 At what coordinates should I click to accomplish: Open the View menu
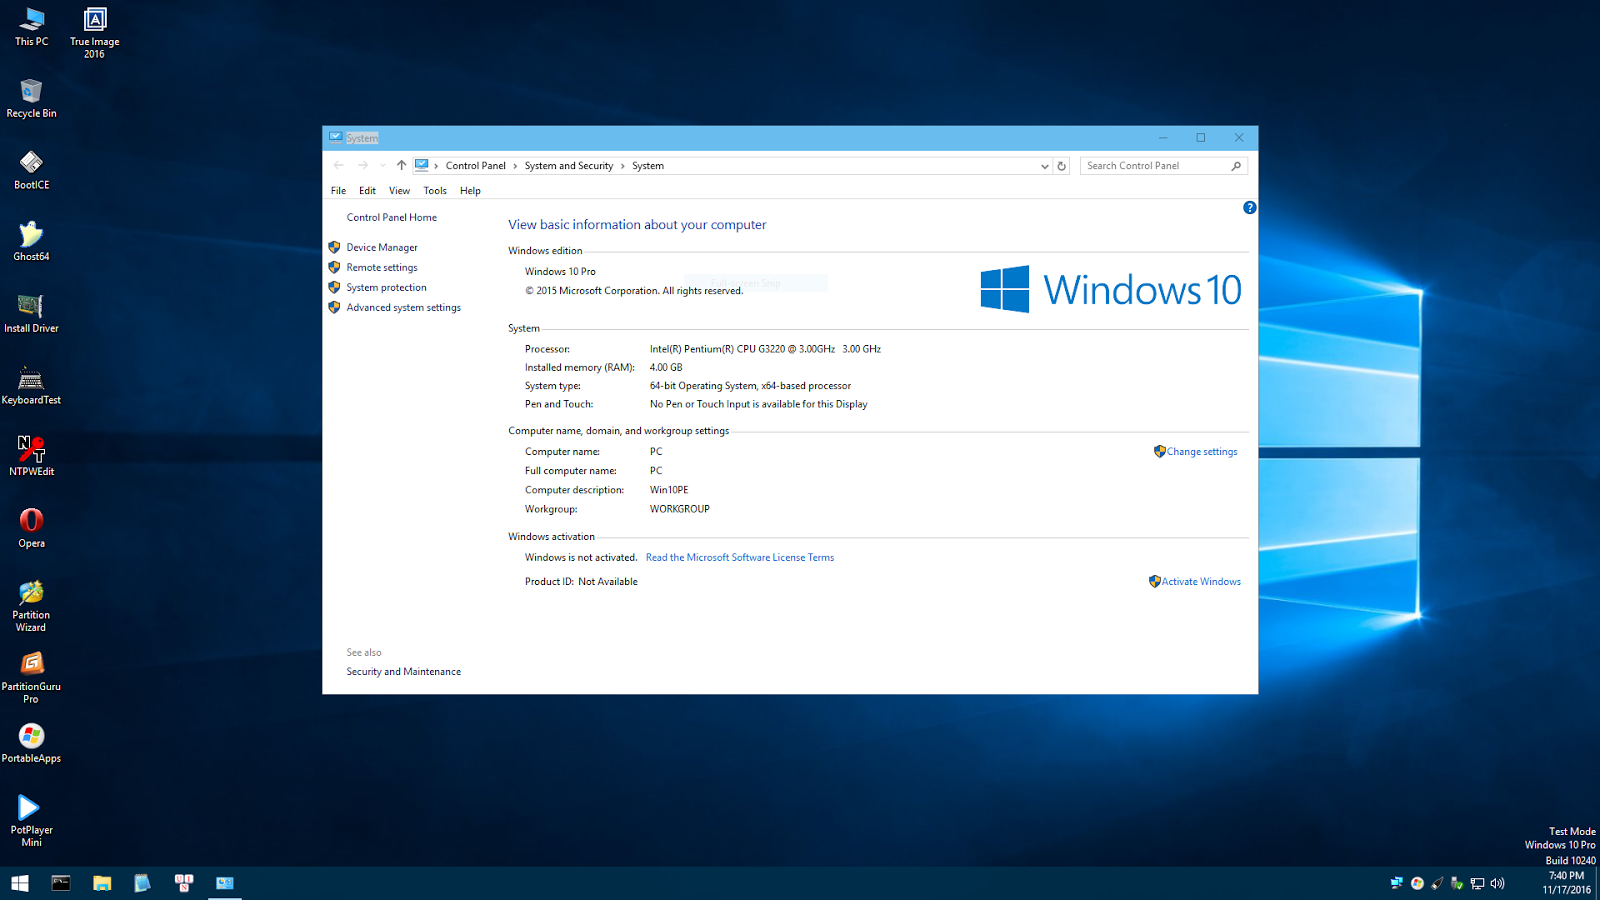point(399,190)
